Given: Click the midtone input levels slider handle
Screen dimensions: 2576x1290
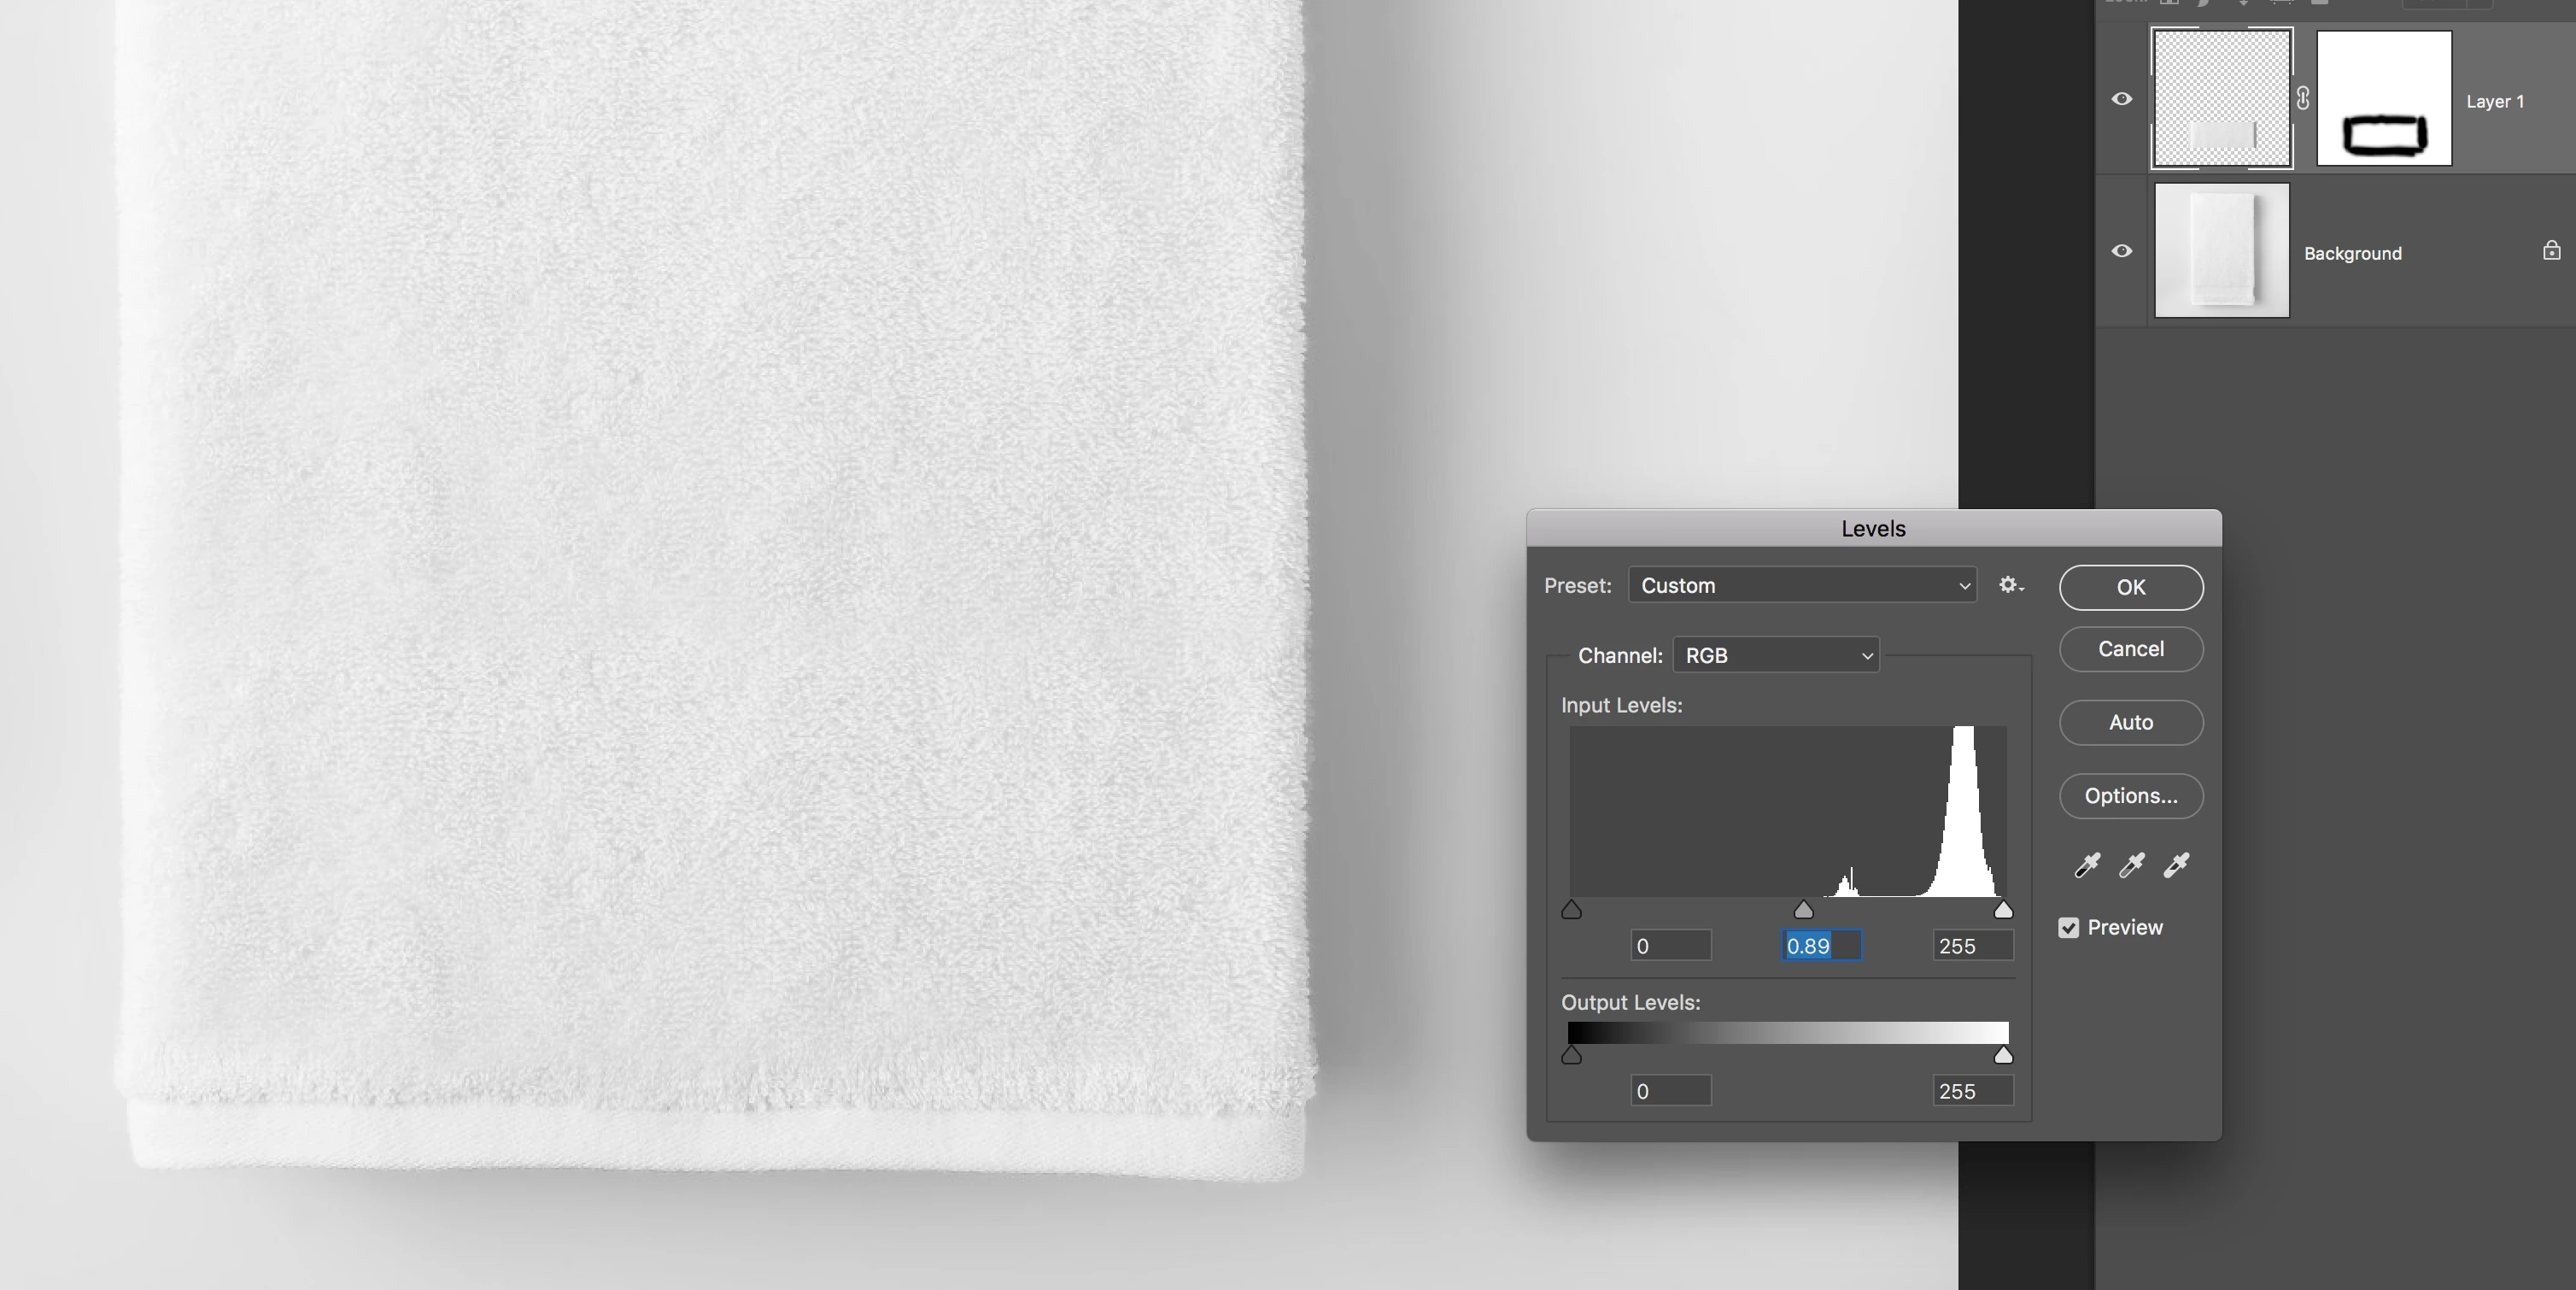Looking at the screenshot, I should pos(1803,910).
